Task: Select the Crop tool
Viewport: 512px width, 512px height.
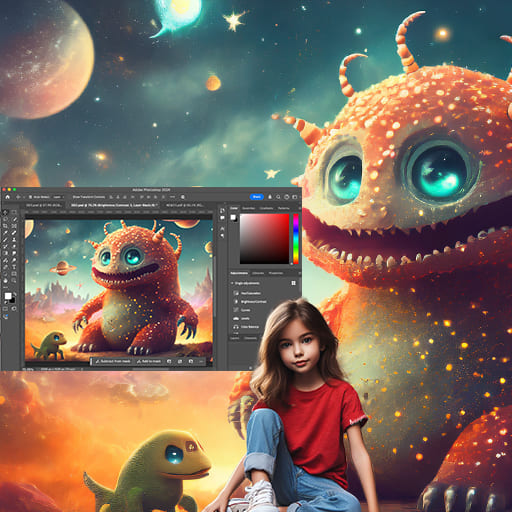Action: 5,226
